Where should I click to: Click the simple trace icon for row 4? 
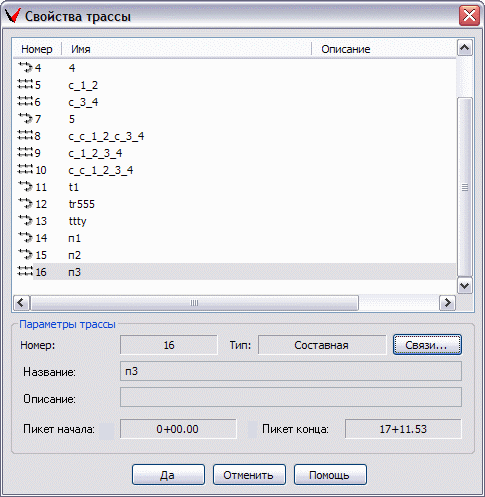click(25, 67)
